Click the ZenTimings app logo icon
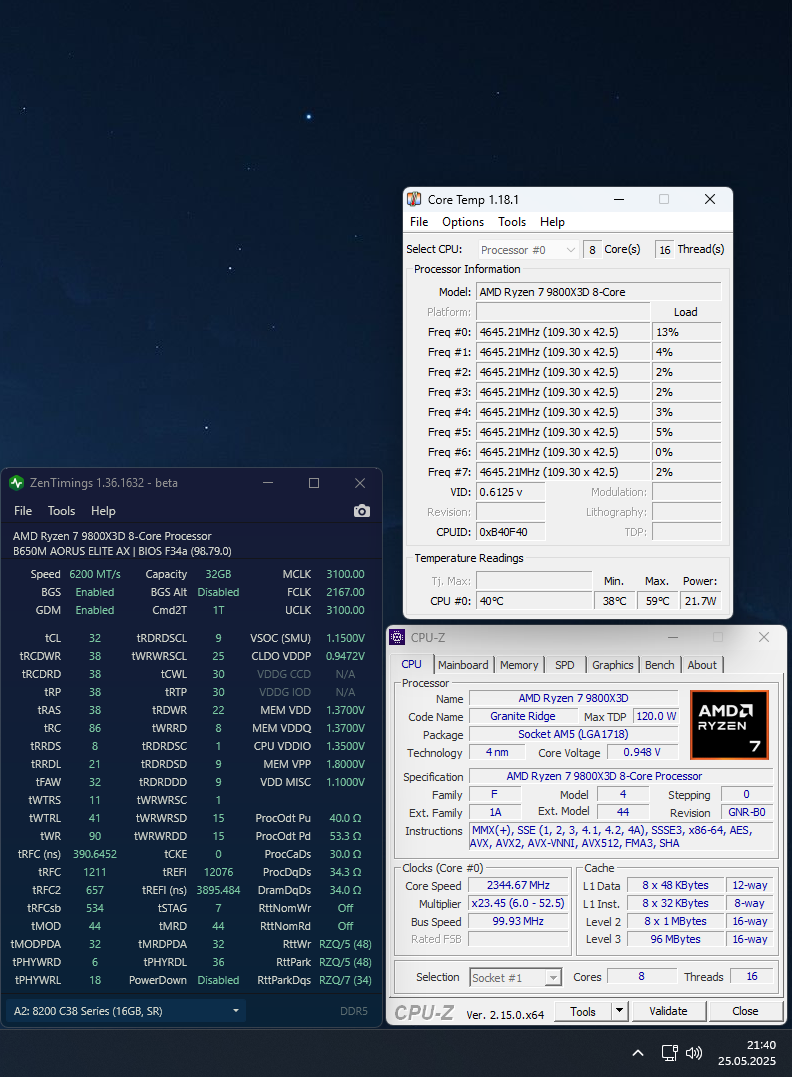This screenshot has width=792, height=1077. pos(16,483)
